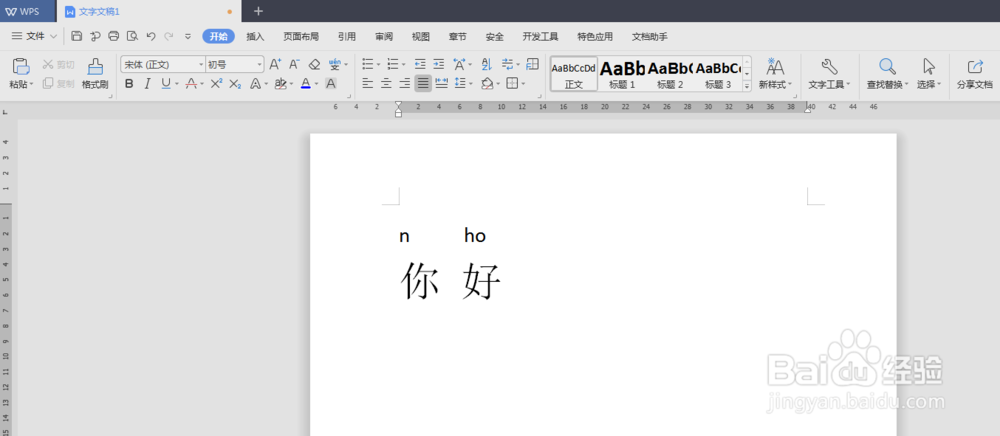Toggle Superscript formatting
The width and height of the screenshot is (1000, 436).
216,84
